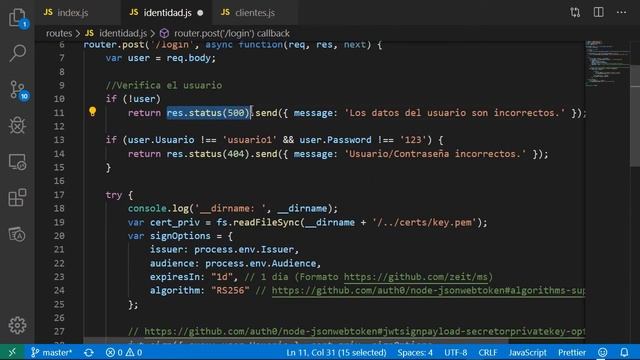Open the Explorer view in activity bar
The height and width of the screenshot is (360, 640).
tap(18, 18)
